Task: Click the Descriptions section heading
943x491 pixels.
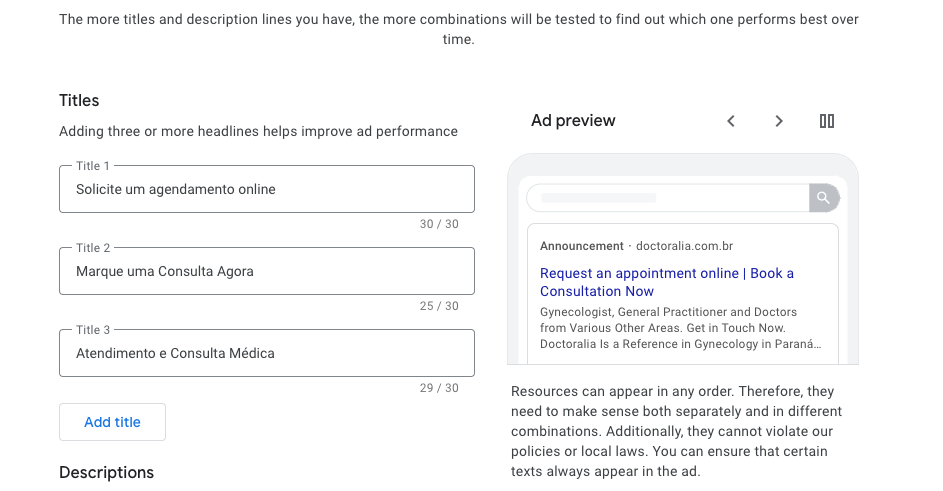Action: point(106,472)
